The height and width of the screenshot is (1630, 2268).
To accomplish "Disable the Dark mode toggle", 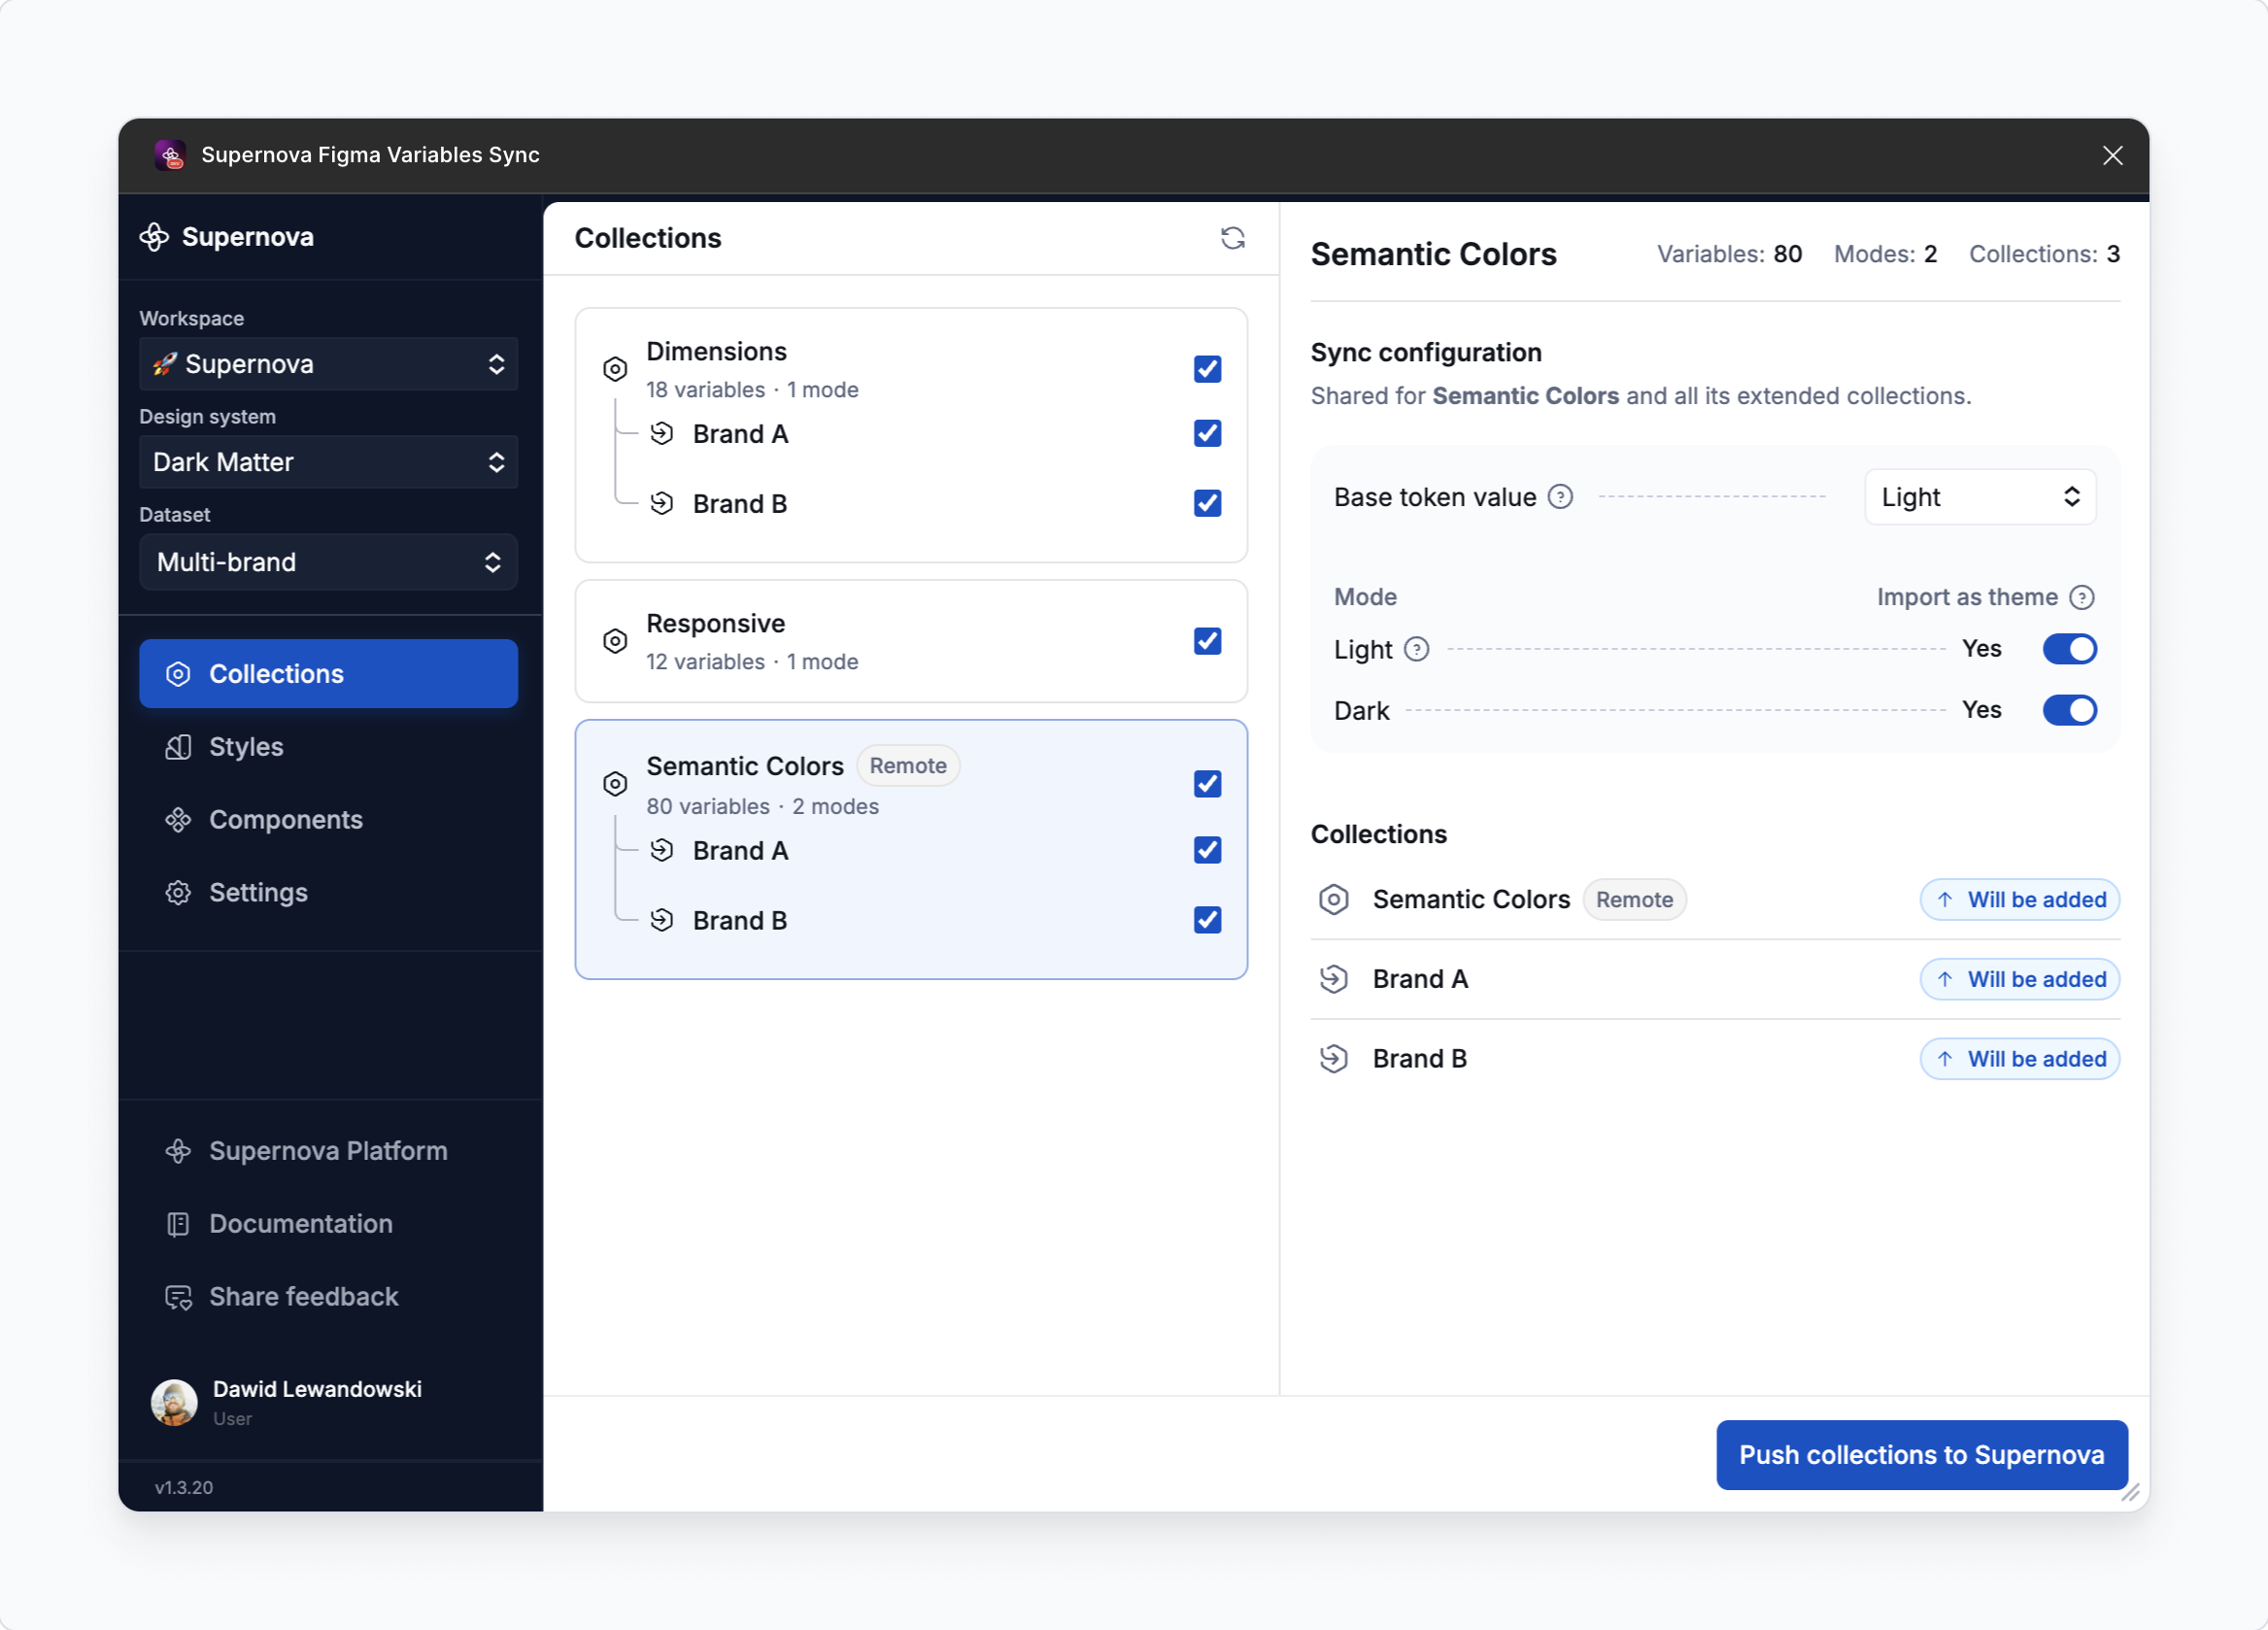I will (x=2070, y=710).
